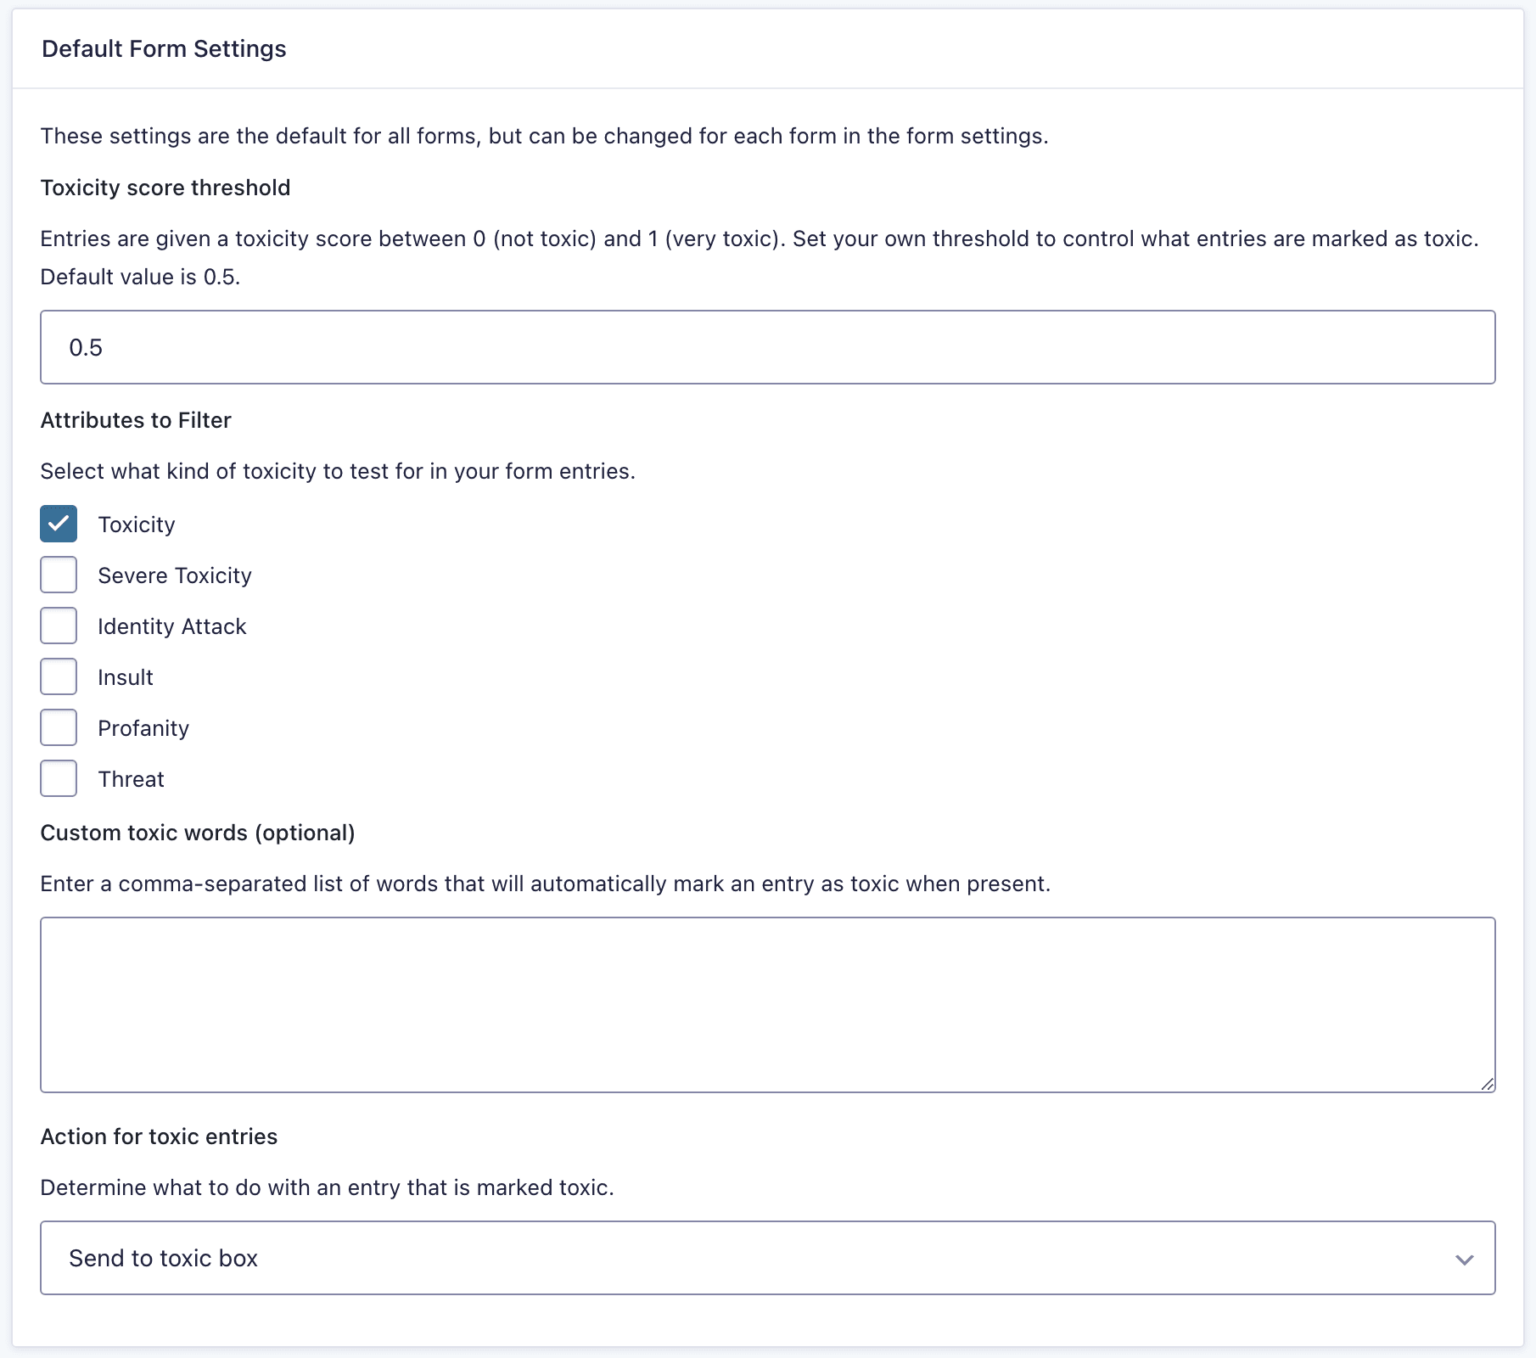Click the chevron on the toxic action selector
The image size is (1536, 1358).
click(1464, 1258)
